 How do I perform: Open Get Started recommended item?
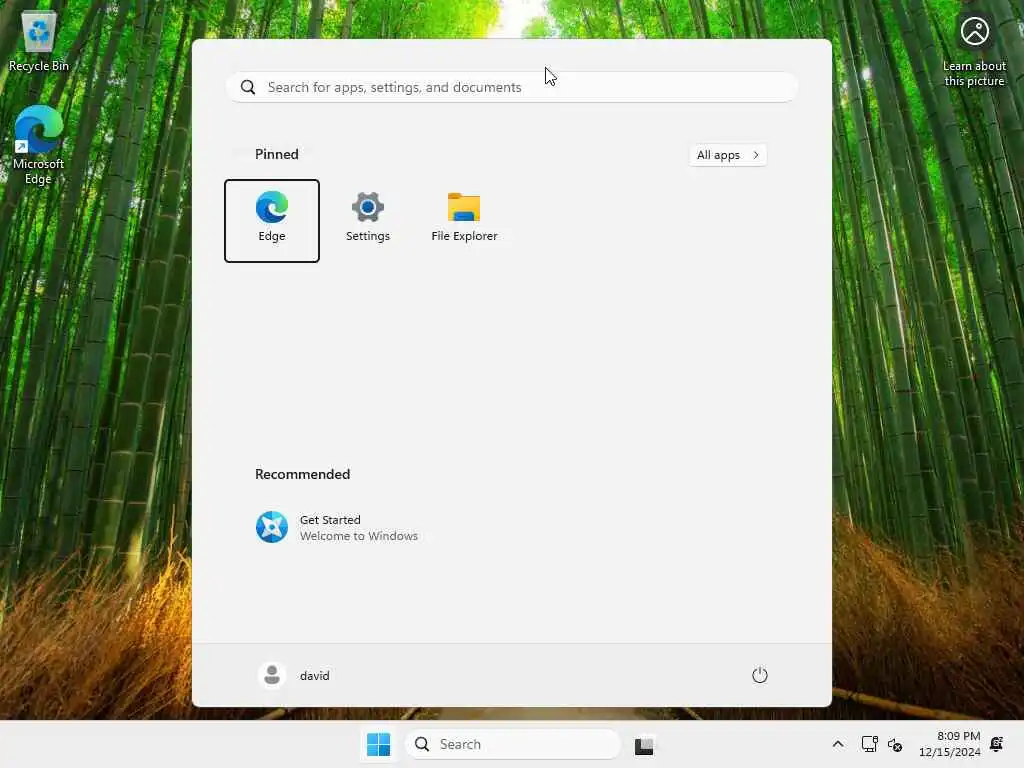[336, 528]
